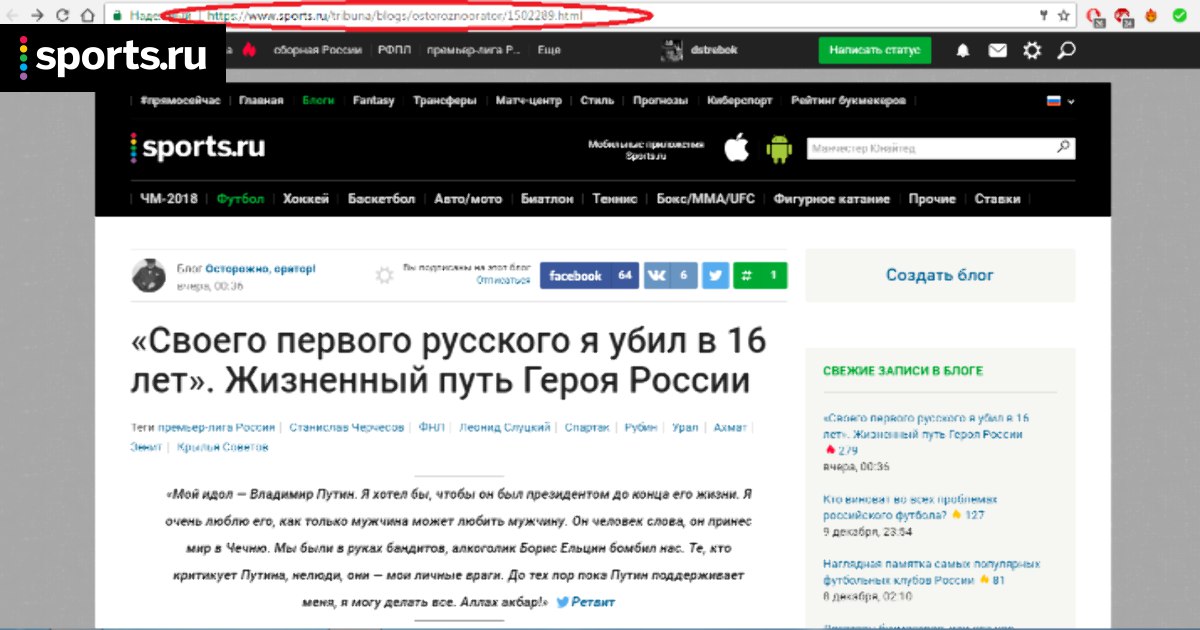The height and width of the screenshot is (630, 1200).
Task: Open the green checkmark browser extension
Action: pyautogui.click(x=1179, y=16)
